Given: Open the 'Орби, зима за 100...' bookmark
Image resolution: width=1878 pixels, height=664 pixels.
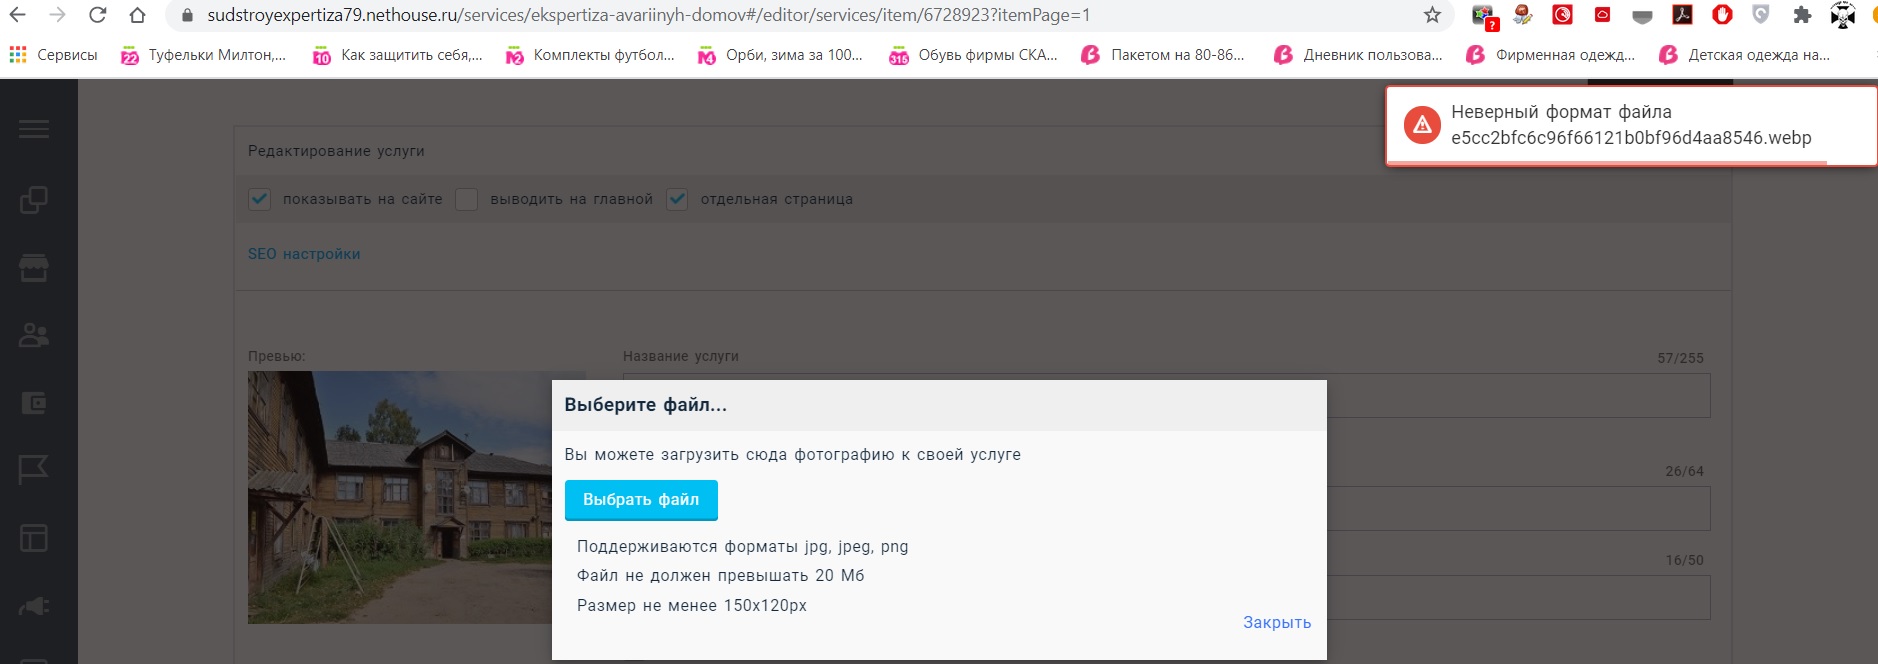Looking at the screenshot, I should (x=781, y=55).
